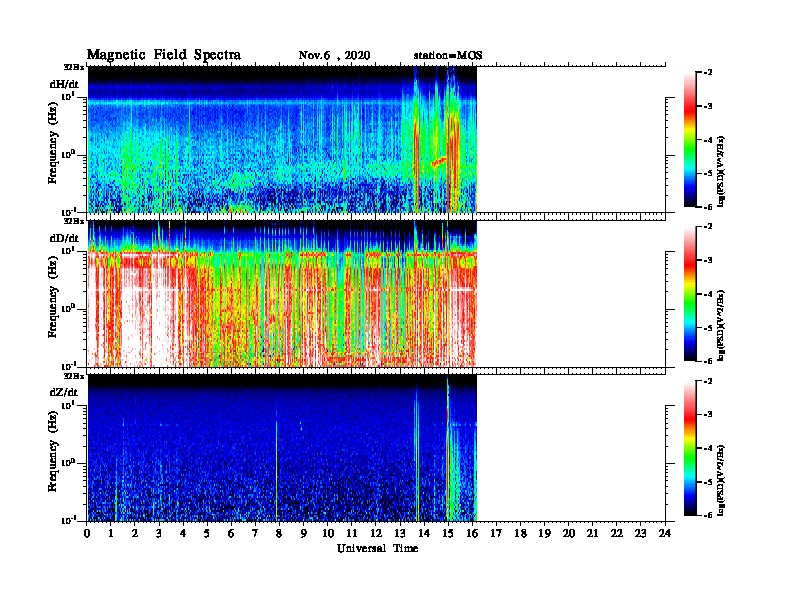Click hour "18" on Universal Time axis

pyautogui.click(x=521, y=534)
